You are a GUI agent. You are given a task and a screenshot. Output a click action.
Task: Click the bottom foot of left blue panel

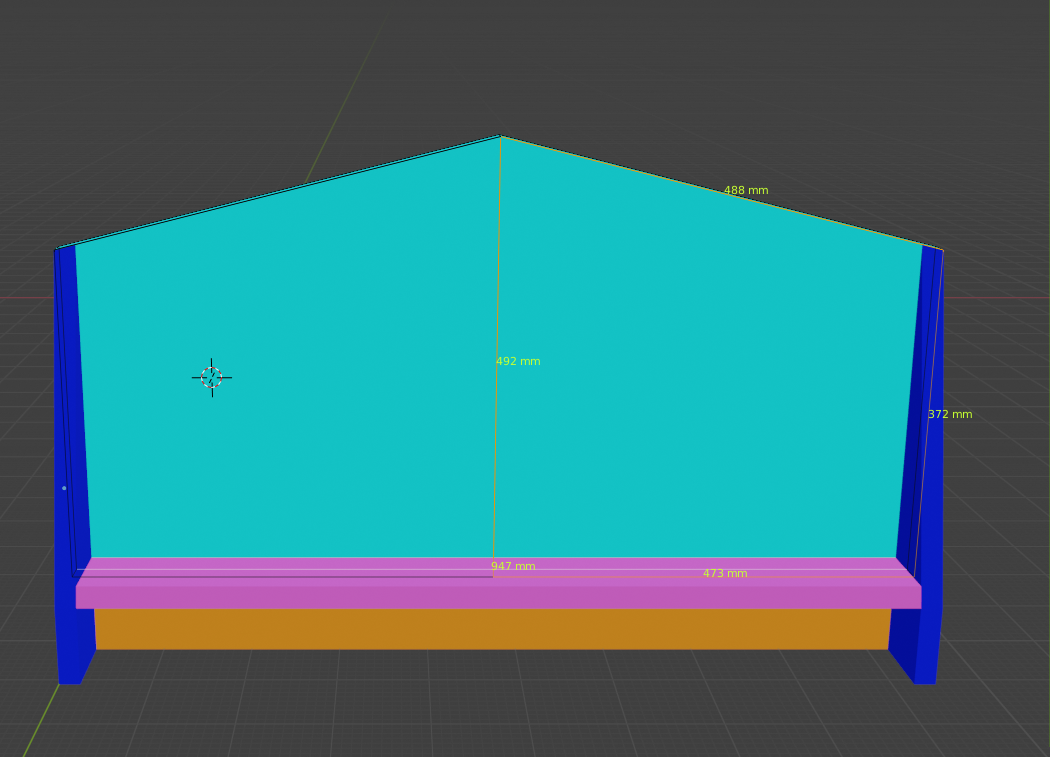[69, 676]
